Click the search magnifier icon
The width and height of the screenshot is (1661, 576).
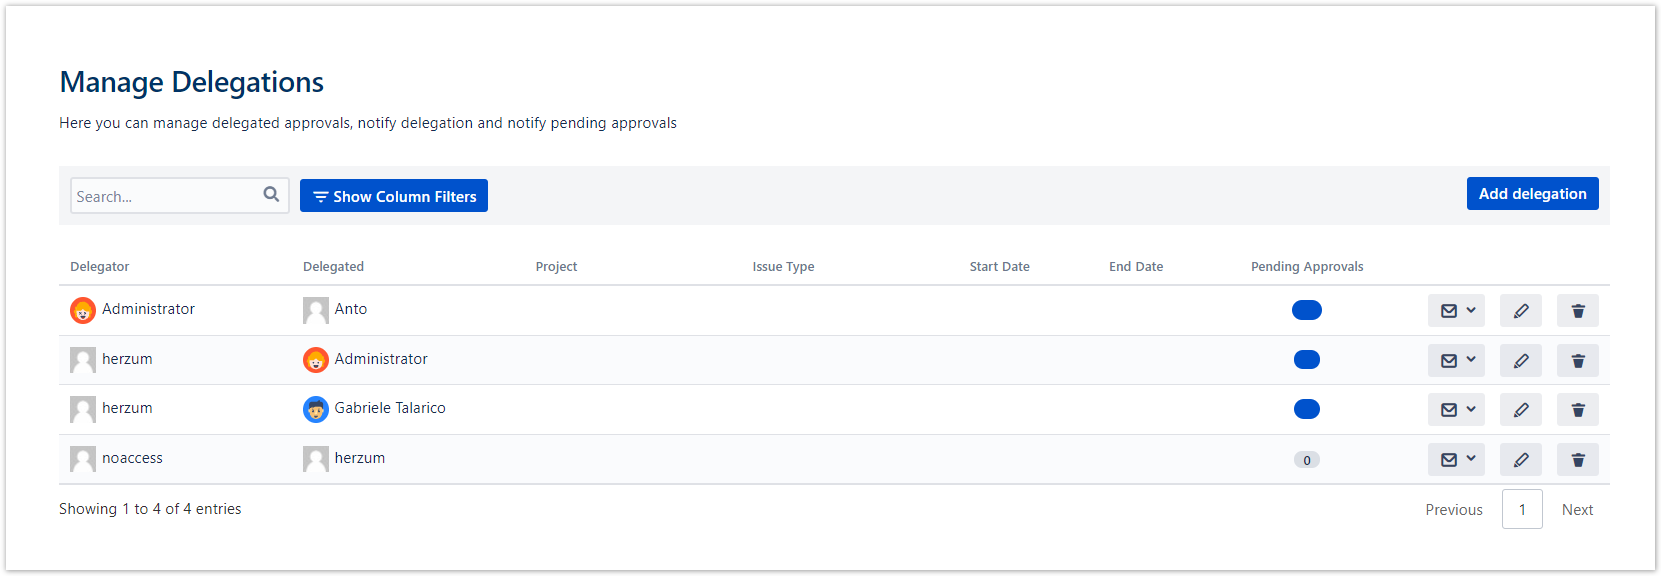pos(271,195)
